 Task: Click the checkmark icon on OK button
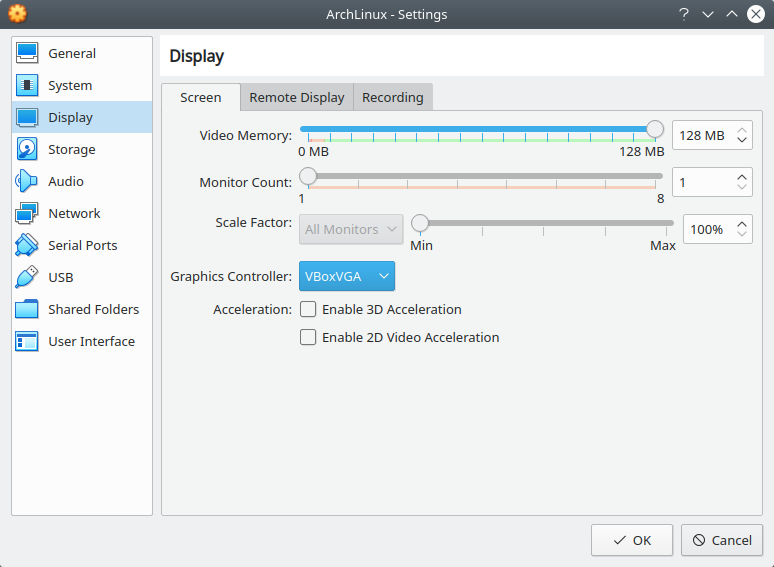click(x=619, y=540)
